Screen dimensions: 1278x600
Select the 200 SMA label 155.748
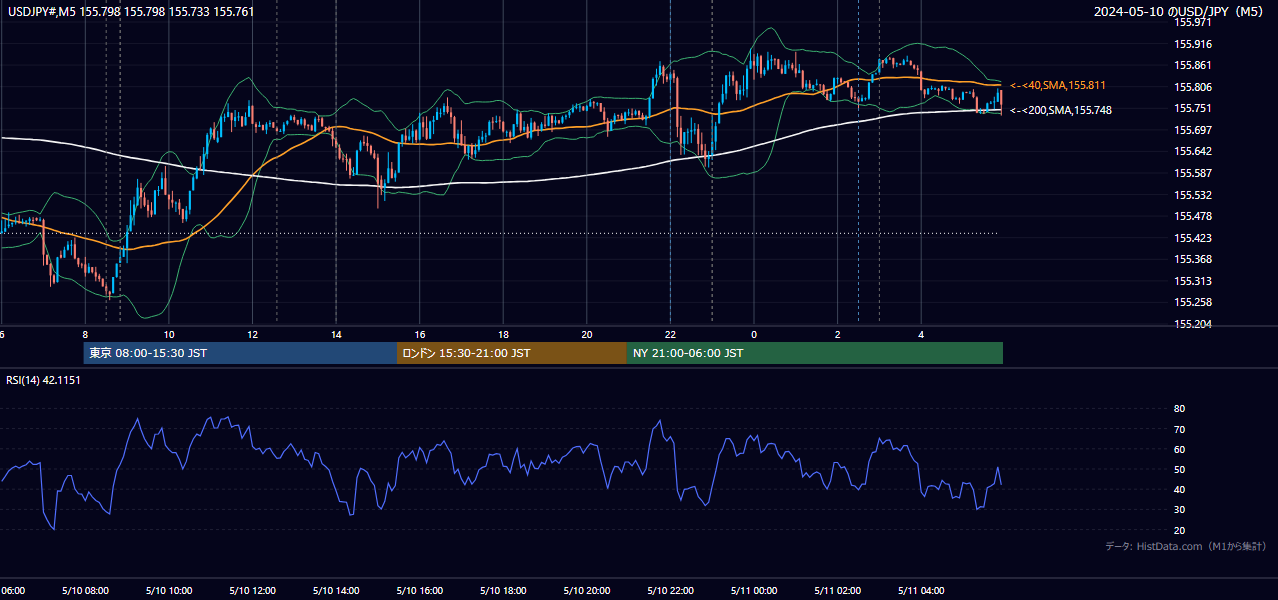pos(1061,110)
